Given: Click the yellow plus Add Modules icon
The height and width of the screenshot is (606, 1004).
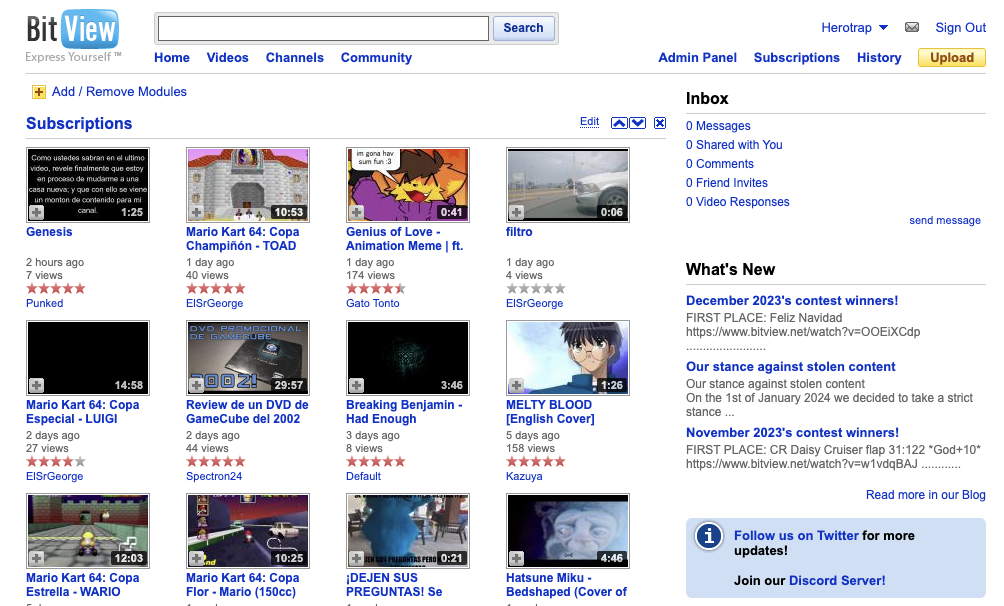Looking at the screenshot, I should (x=39, y=92).
